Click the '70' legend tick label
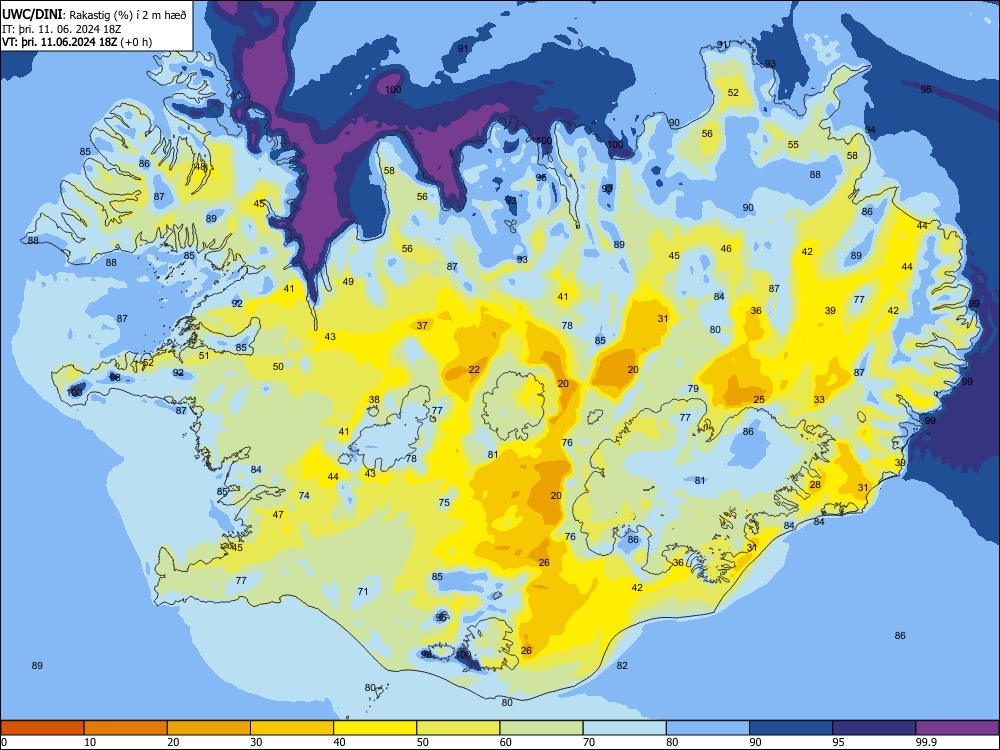The width and height of the screenshot is (1000, 750). pos(589,742)
